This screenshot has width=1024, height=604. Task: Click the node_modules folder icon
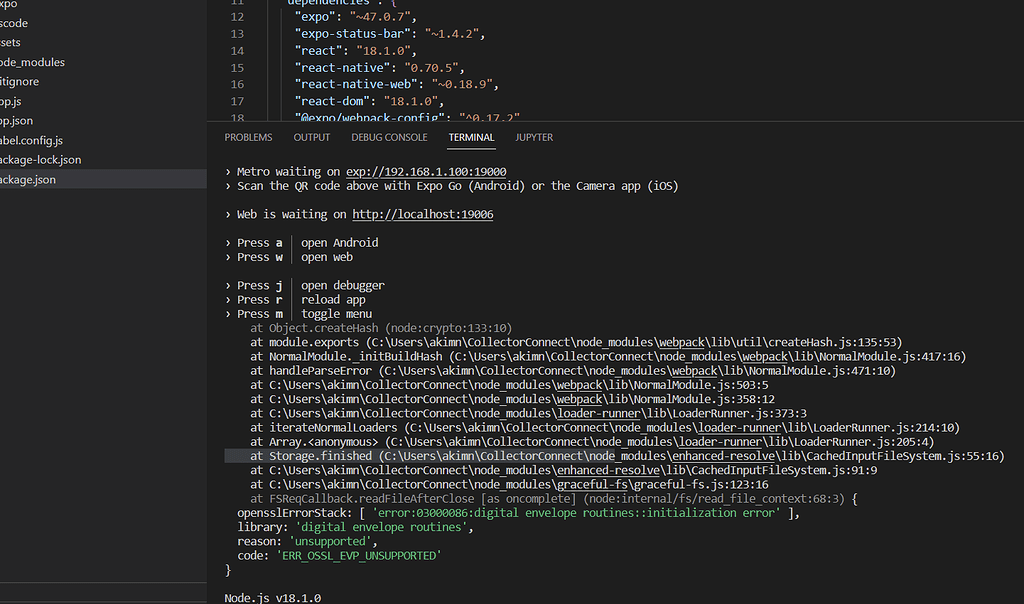[3, 62]
